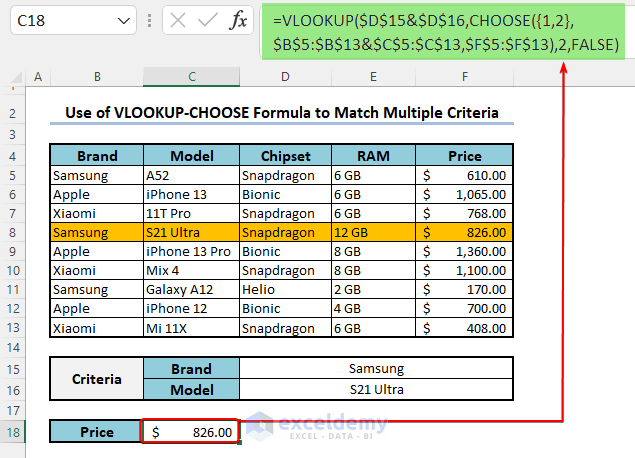The image size is (635, 458).
Task: Click the 1,065.00 price cell
Action: (465, 194)
